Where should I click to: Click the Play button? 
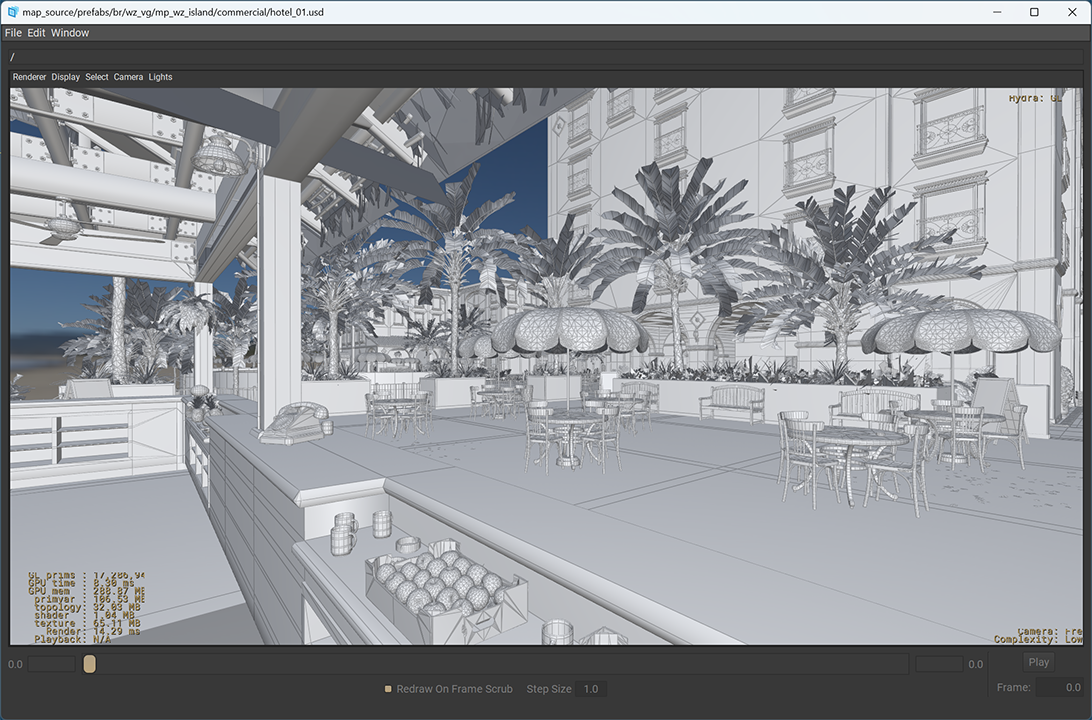coord(1038,662)
